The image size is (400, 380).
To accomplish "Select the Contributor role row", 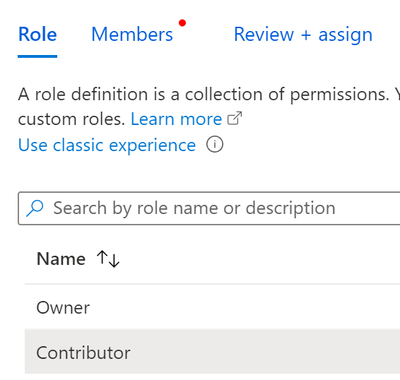I will pyautogui.click(x=212, y=352).
